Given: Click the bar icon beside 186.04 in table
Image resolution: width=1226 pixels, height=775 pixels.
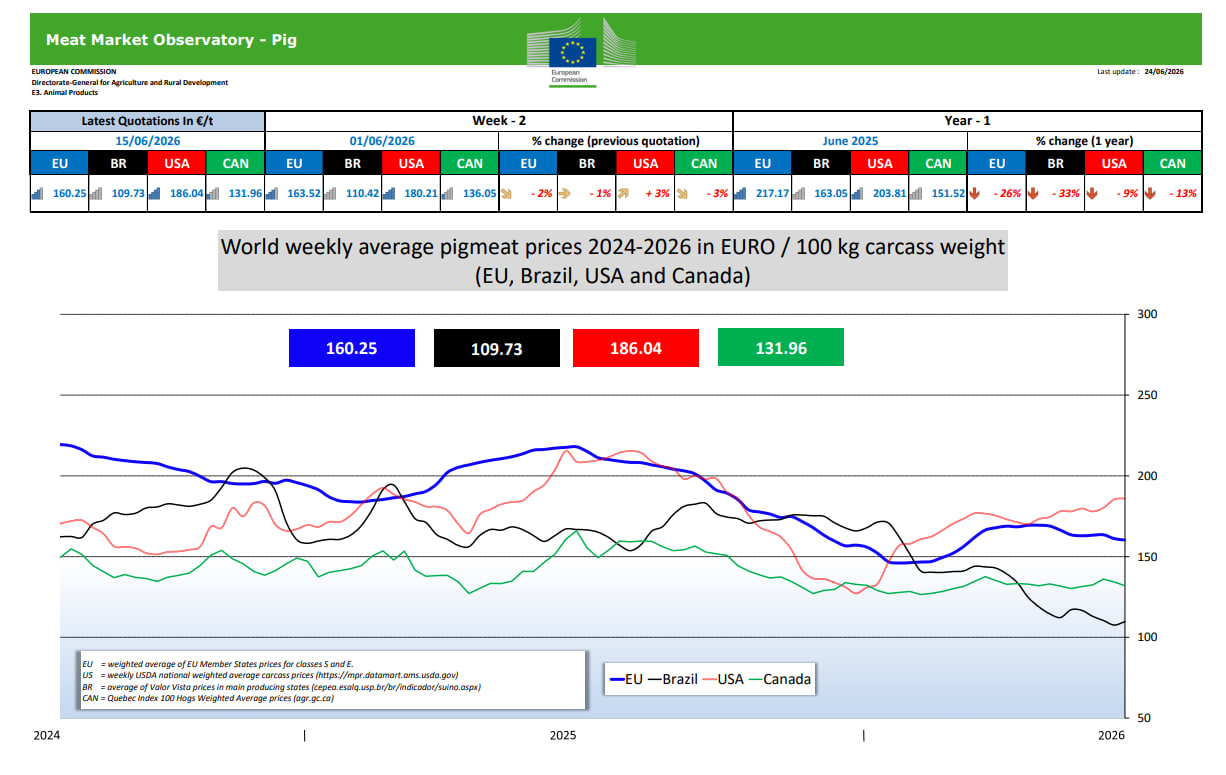Looking at the screenshot, I should click(x=156, y=193).
